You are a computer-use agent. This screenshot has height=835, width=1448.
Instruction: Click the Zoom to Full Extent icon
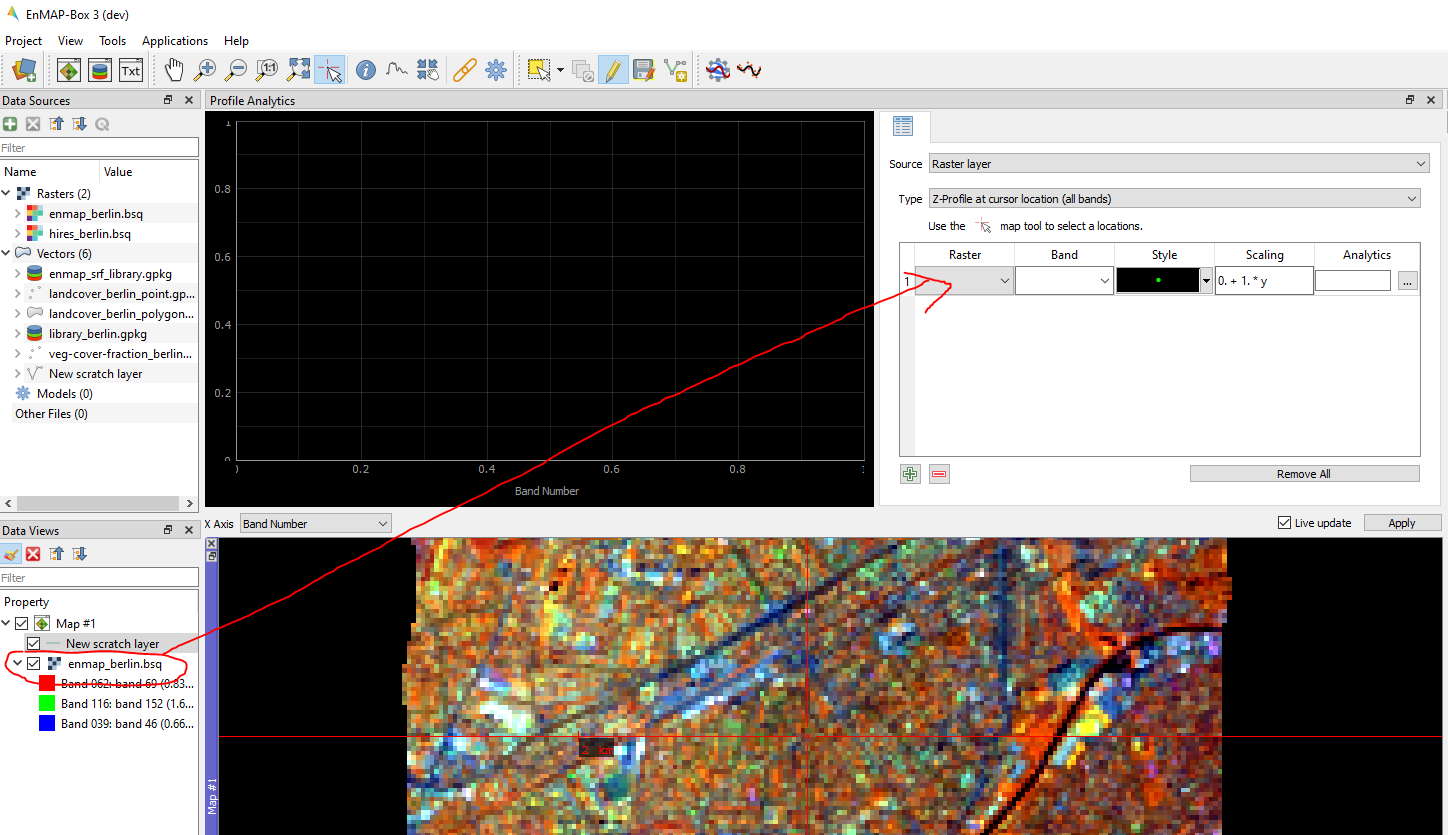click(x=298, y=70)
